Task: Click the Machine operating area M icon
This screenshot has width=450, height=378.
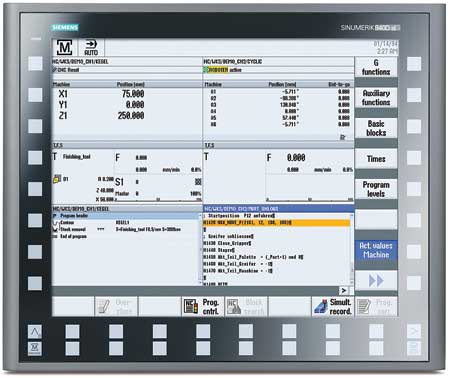Action: tap(64, 48)
